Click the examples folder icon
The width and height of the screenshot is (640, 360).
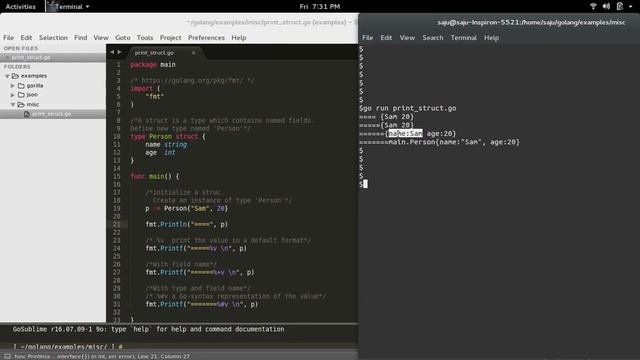click(x=16, y=76)
